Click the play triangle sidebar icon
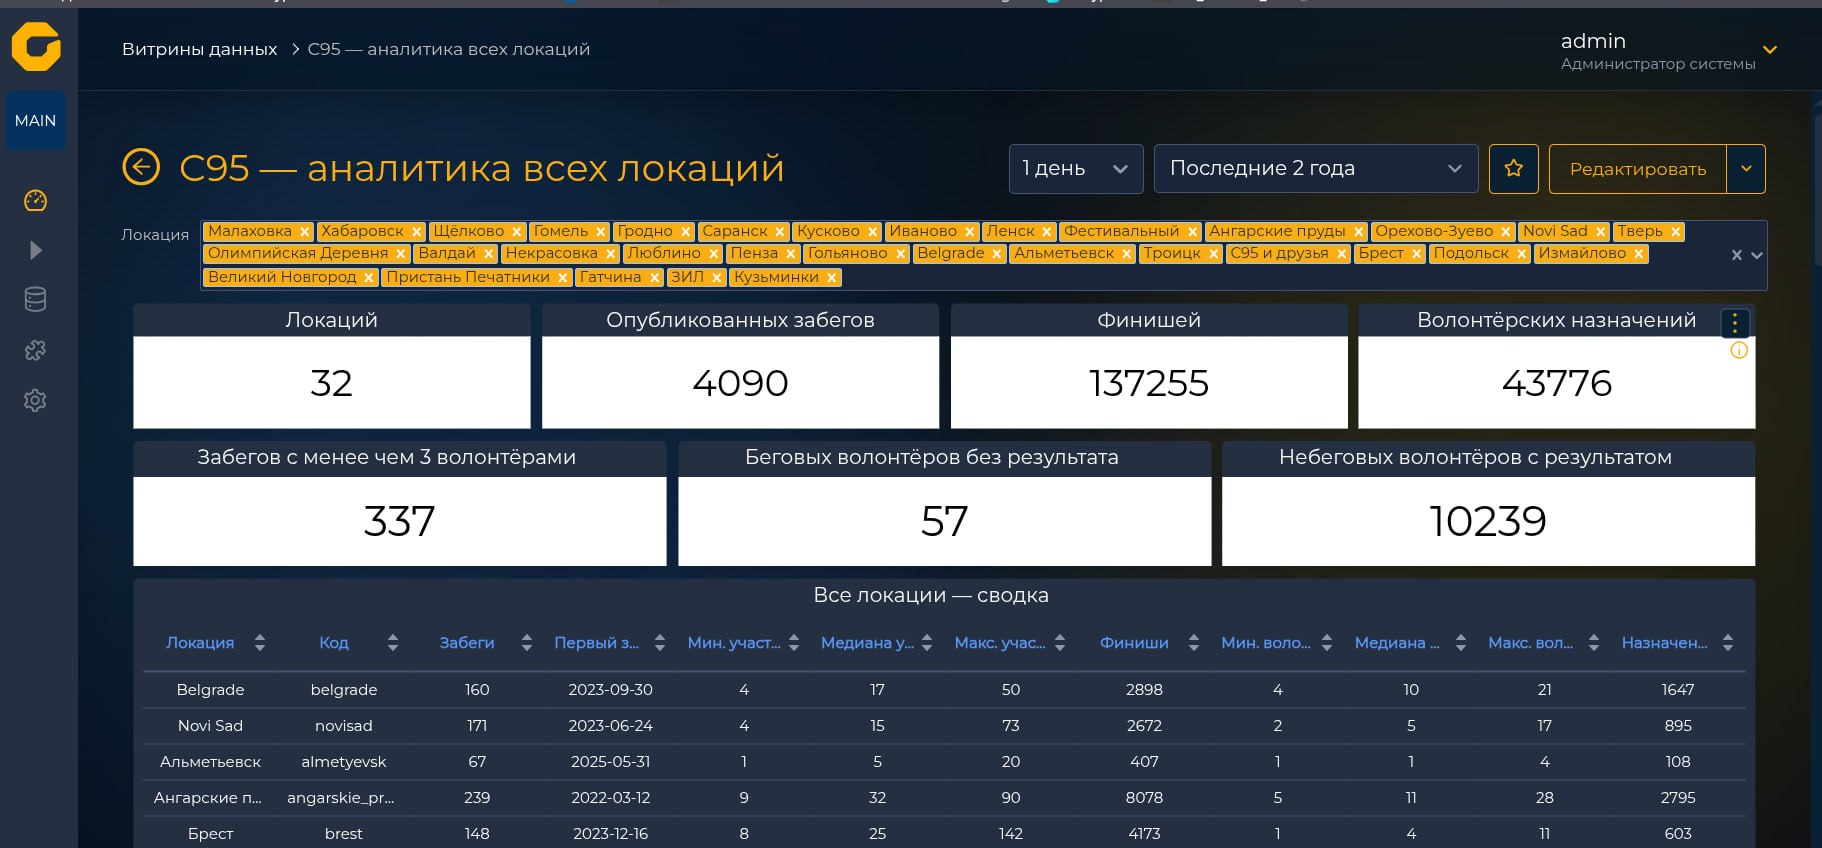 tap(35, 250)
